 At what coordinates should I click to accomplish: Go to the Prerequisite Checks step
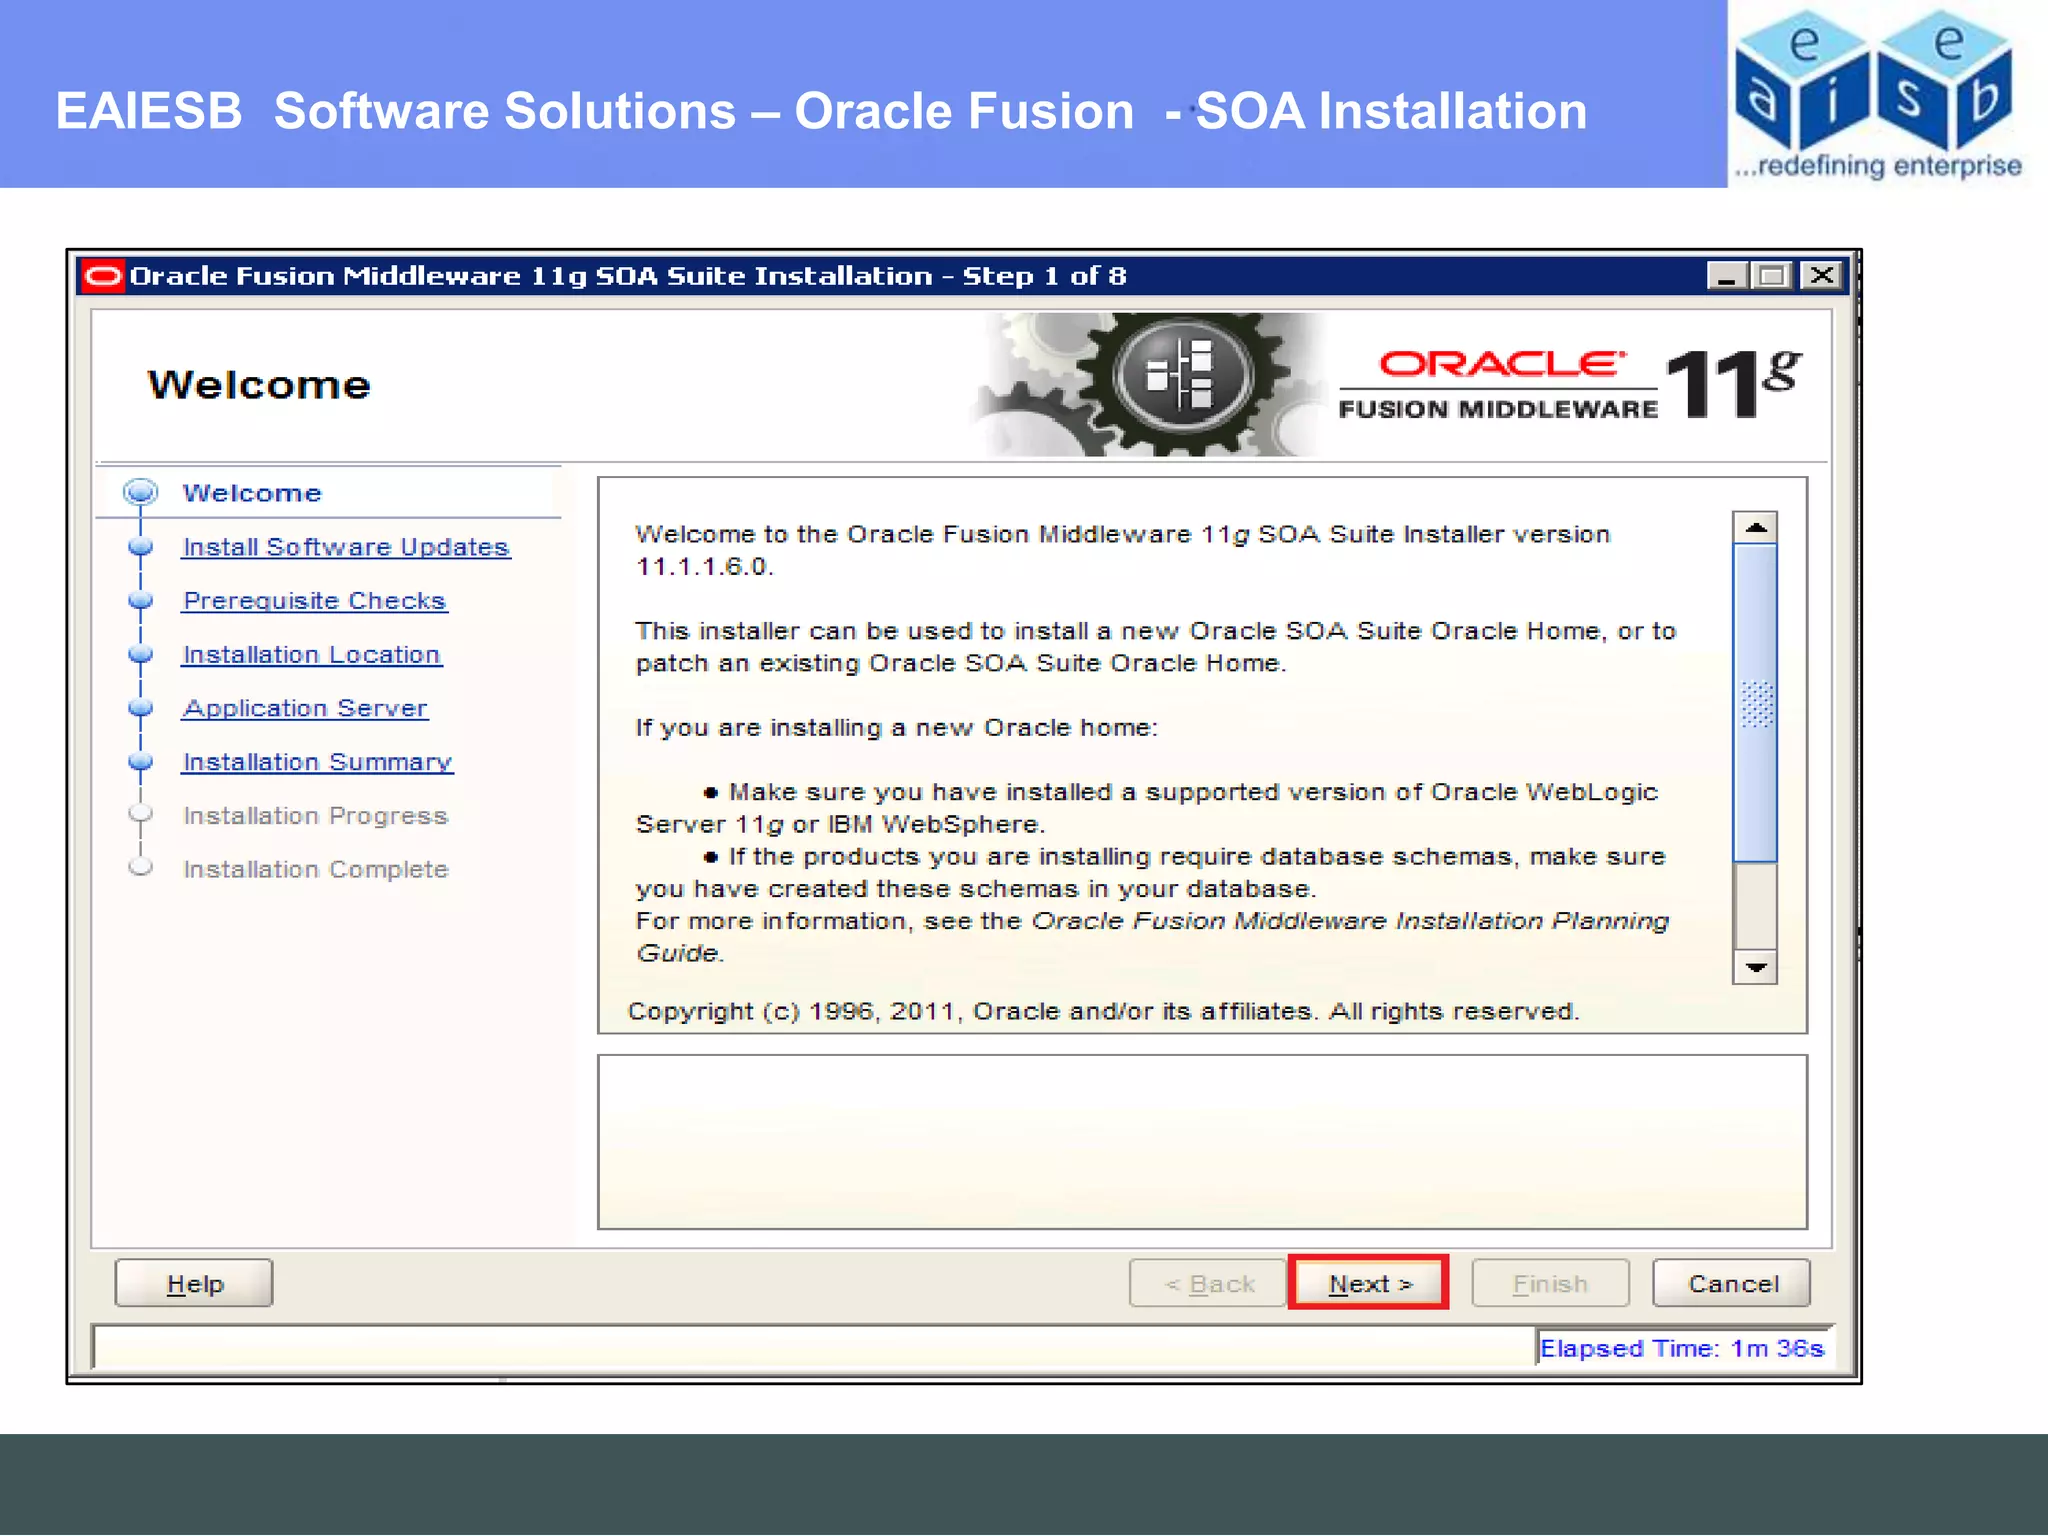[314, 600]
